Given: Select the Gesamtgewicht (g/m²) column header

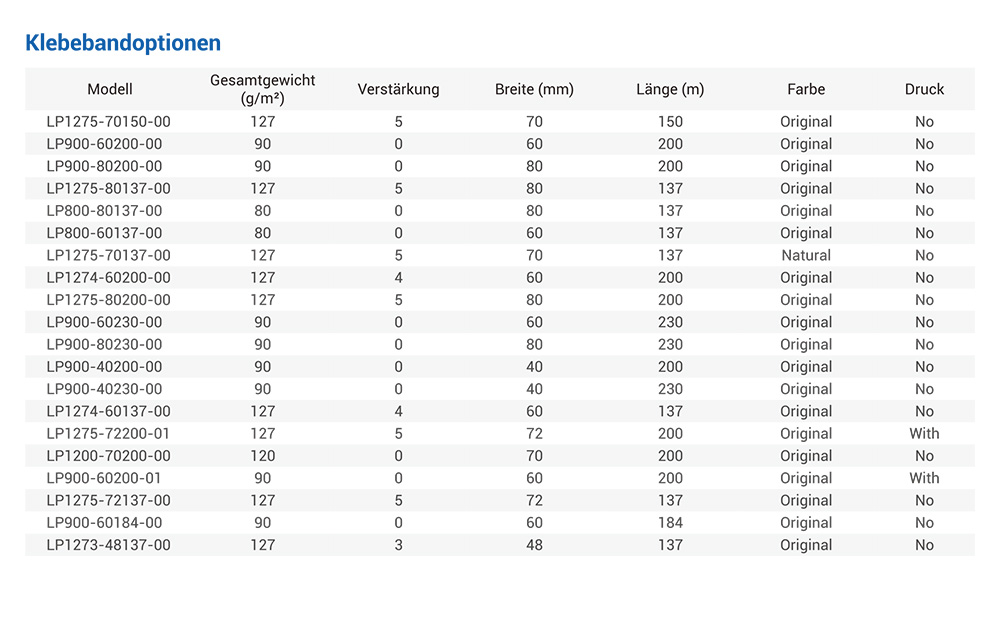Looking at the screenshot, I should (263, 89).
